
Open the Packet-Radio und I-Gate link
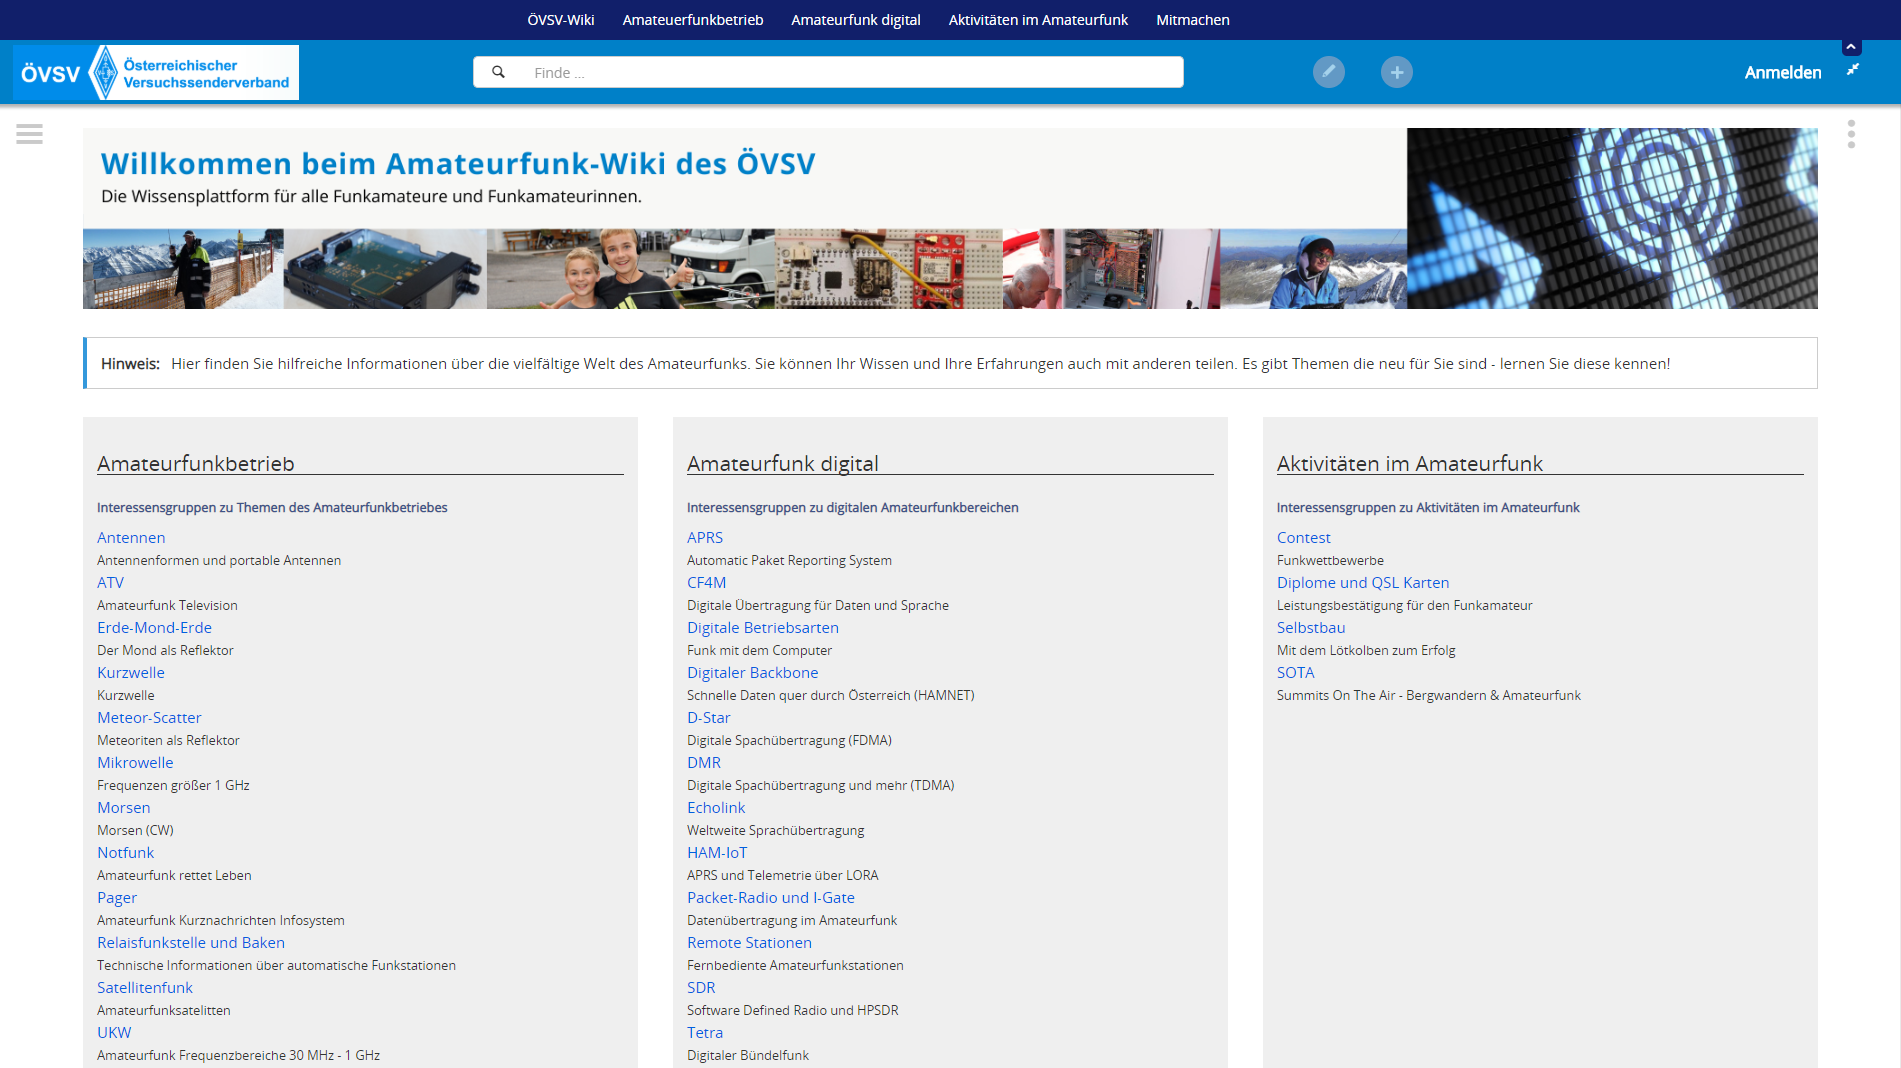[x=770, y=898]
